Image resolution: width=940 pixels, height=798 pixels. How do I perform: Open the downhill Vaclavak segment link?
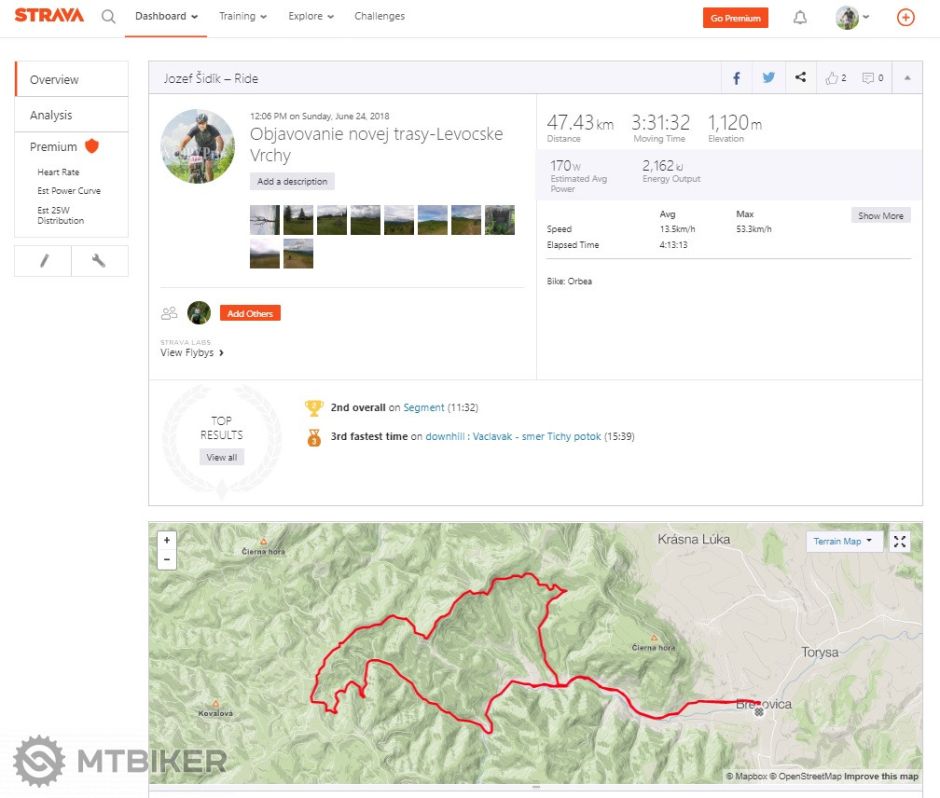[512, 436]
